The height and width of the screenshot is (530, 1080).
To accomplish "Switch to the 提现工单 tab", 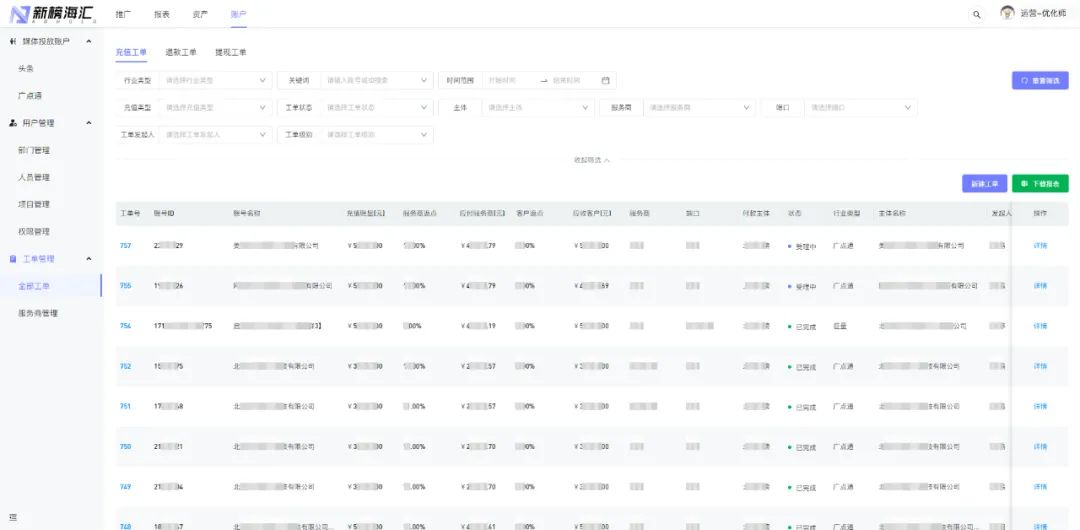I will [230, 52].
